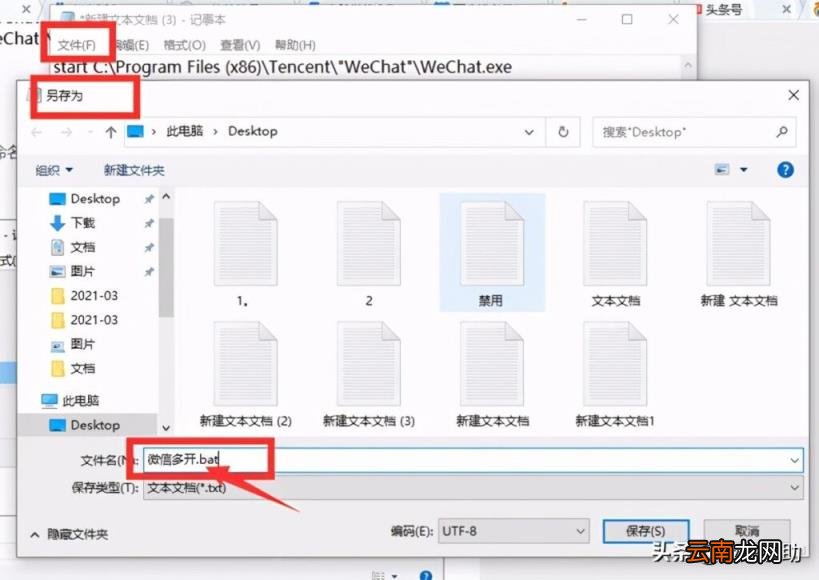Select the file 新建文本文档1
The height and width of the screenshot is (580, 819).
coord(615,375)
